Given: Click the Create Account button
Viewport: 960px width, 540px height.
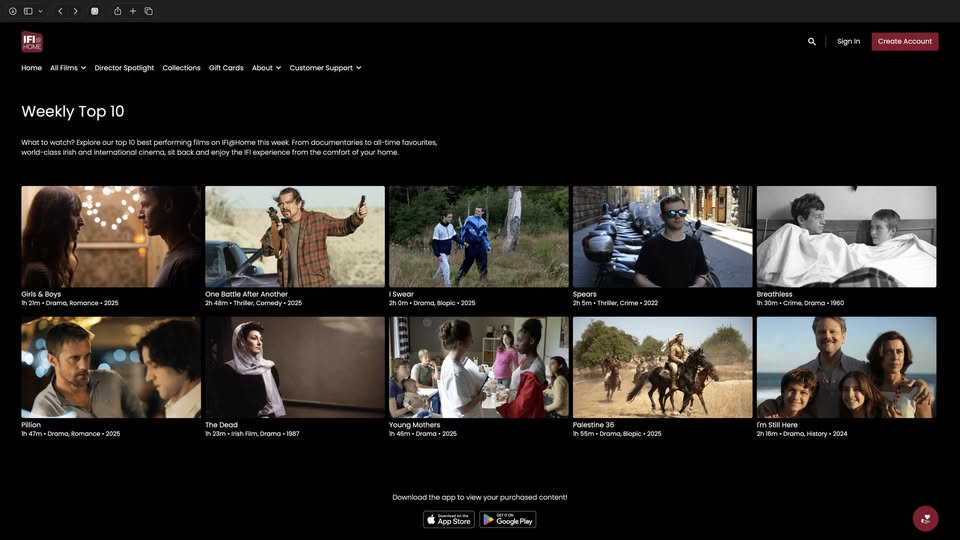Looking at the screenshot, I should [x=905, y=42].
